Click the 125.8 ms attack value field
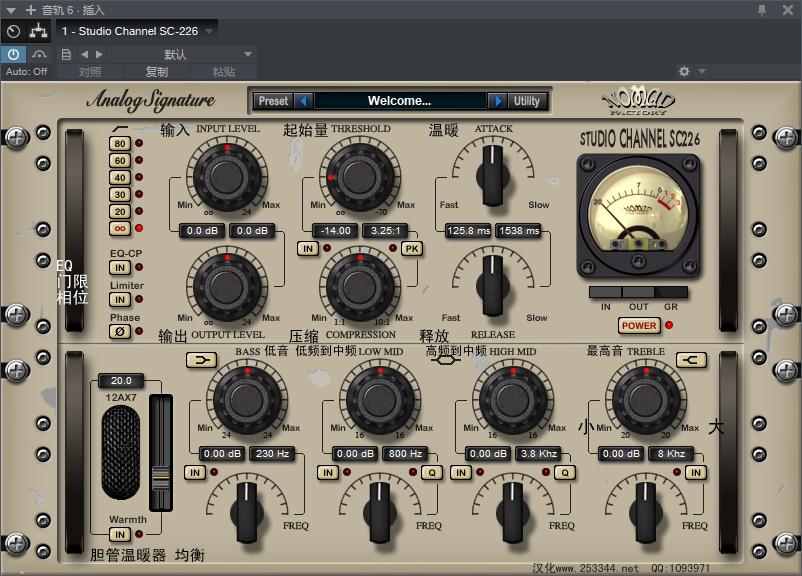Image resolution: width=802 pixels, height=576 pixels. coord(469,231)
